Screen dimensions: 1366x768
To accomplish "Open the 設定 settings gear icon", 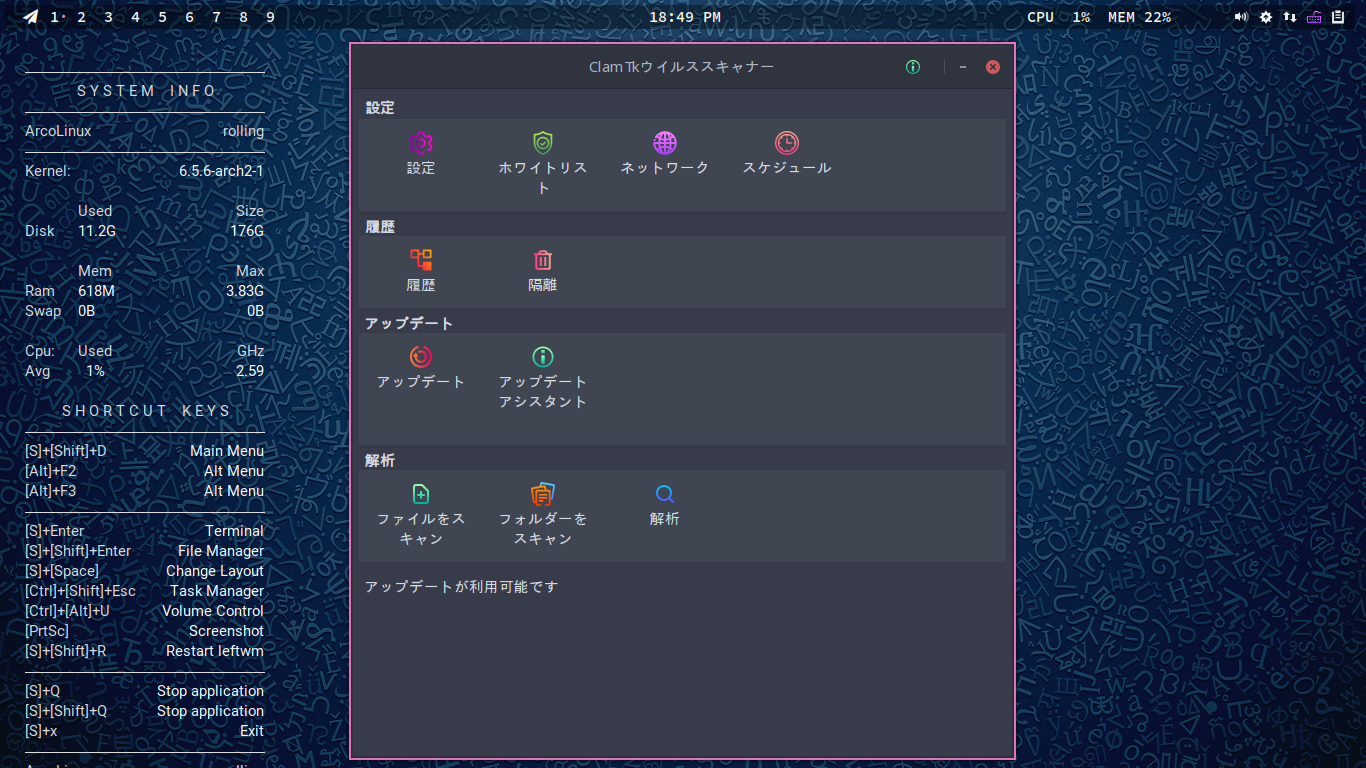I will click(421, 143).
